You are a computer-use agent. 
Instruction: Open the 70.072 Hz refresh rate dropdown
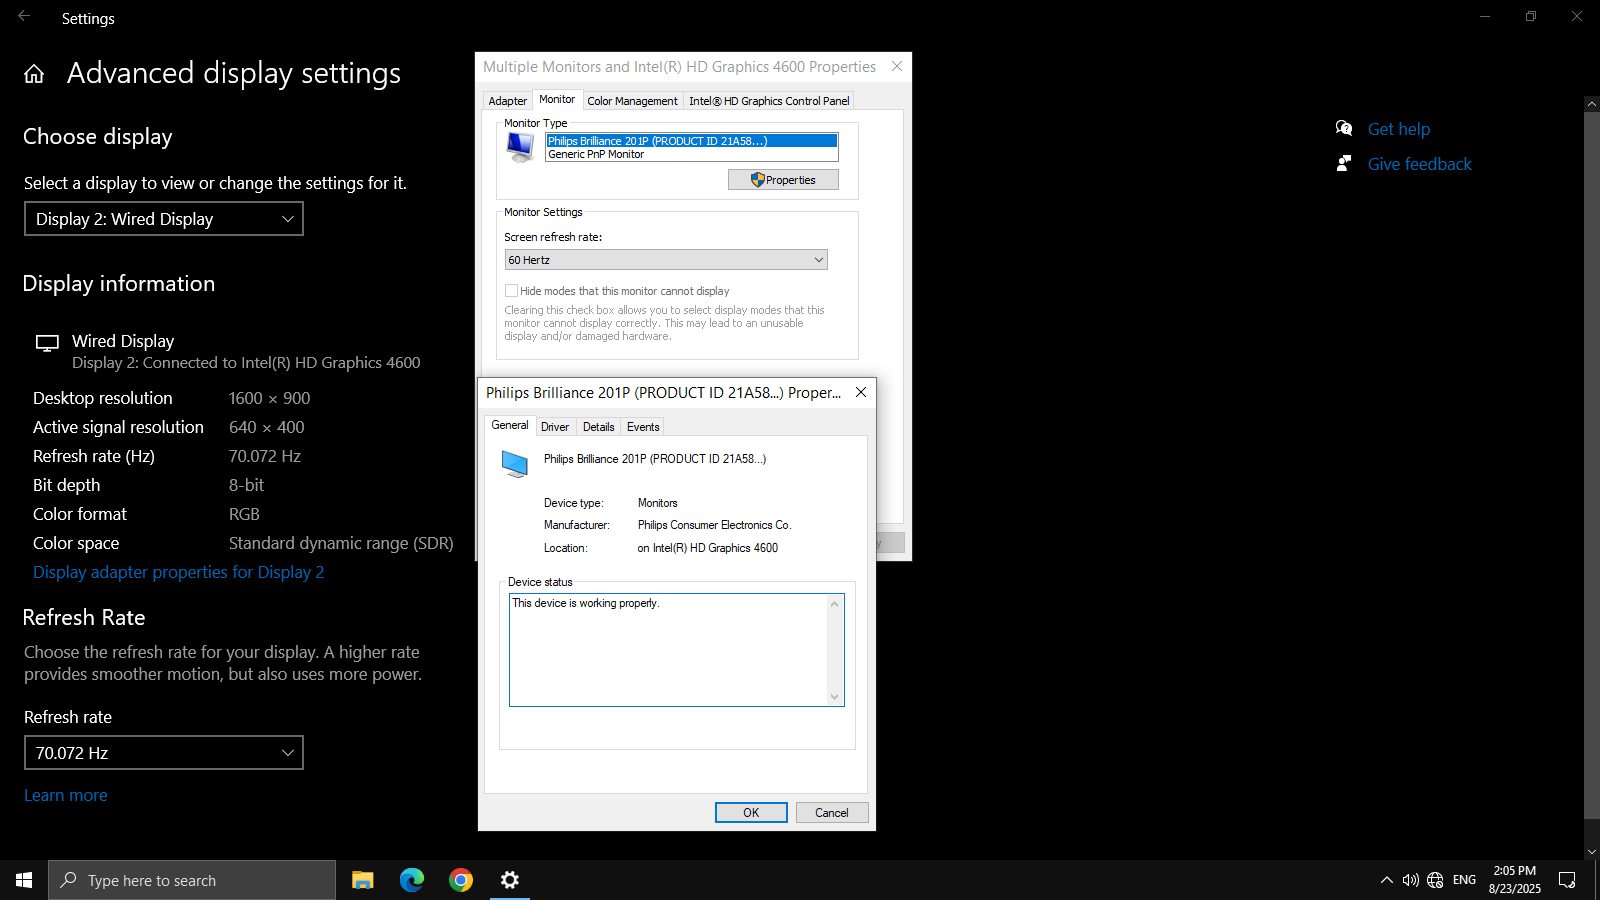[x=164, y=753]
